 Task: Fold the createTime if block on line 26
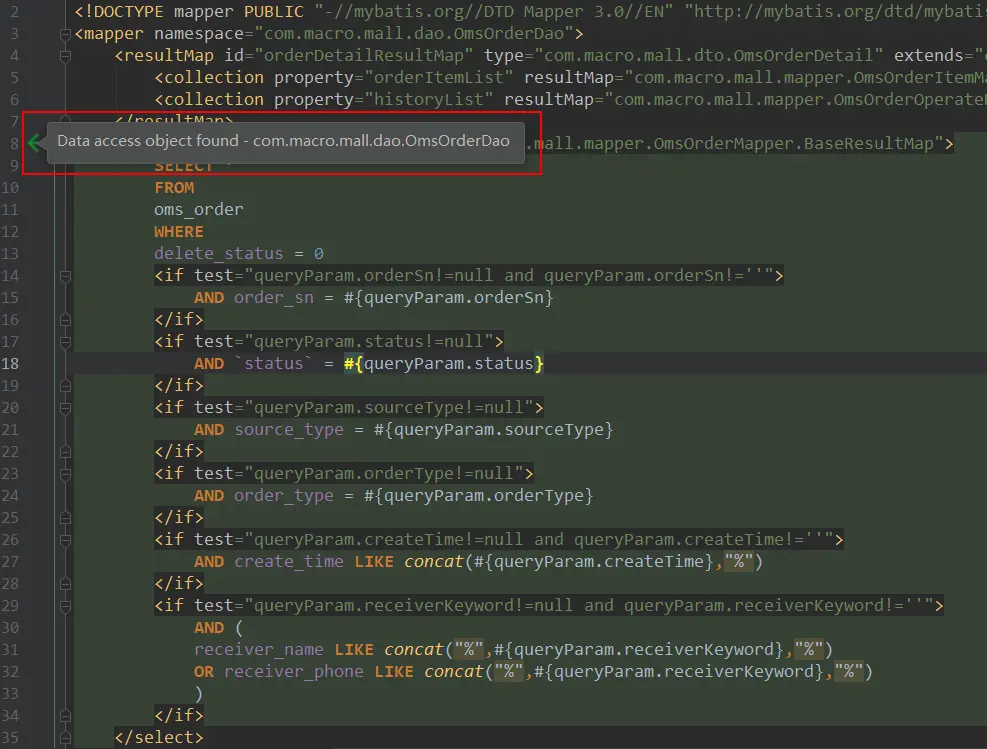point(65,540)
